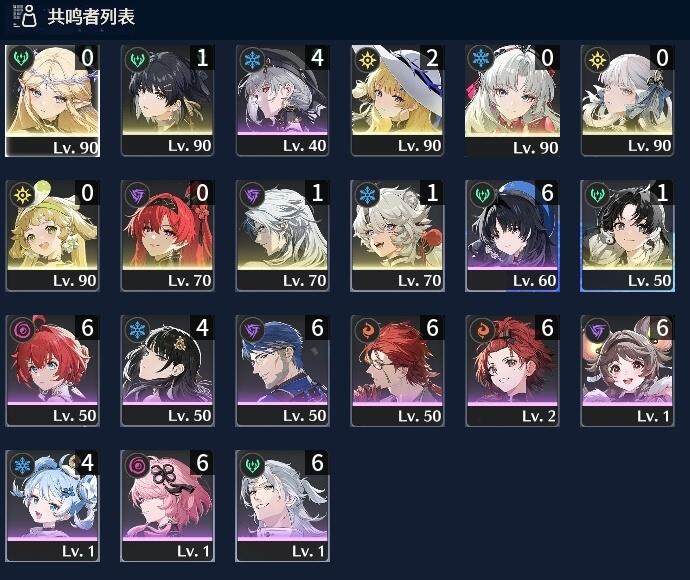The height and width of the screenshot is (580, 690).
Task: Click the green Aero icon on the blue-beret Lv. 60 card
Action: [483, 195]
